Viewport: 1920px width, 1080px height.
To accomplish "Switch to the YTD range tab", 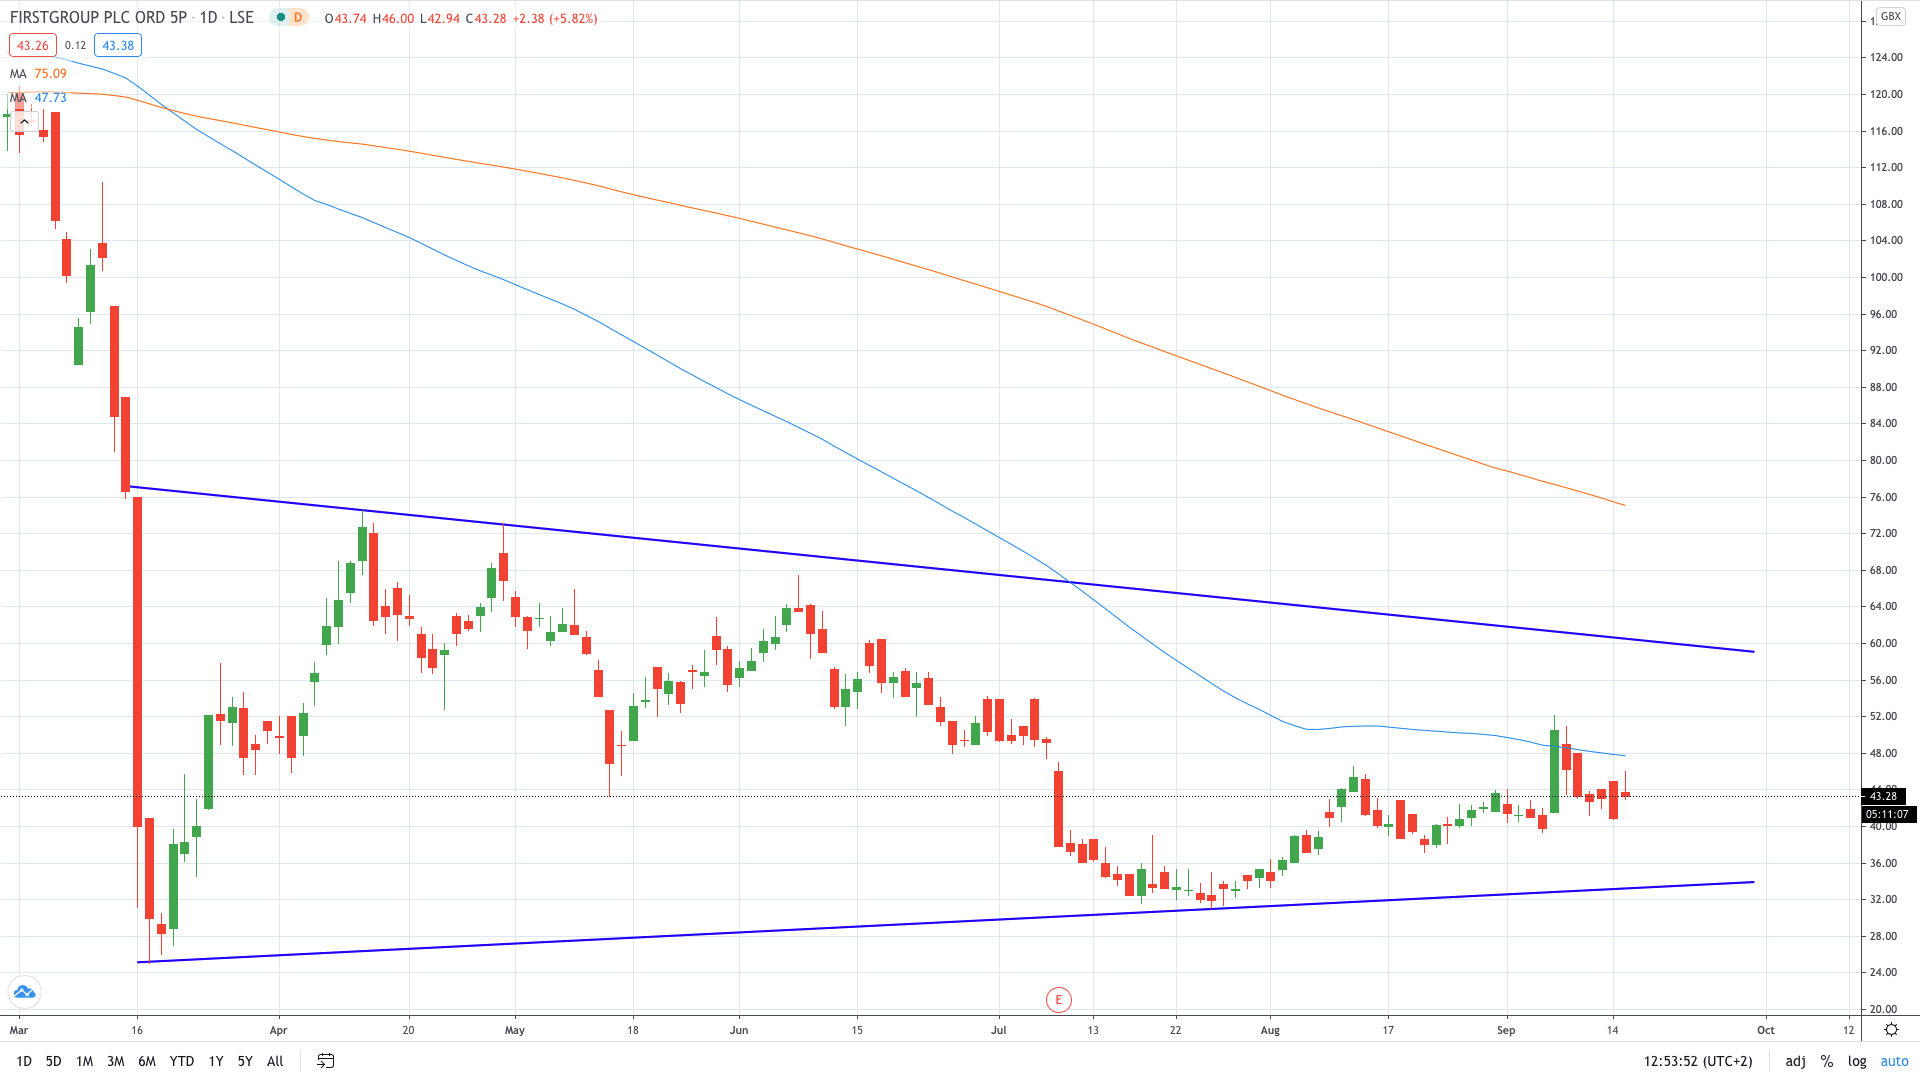I will pos(181,1061).
